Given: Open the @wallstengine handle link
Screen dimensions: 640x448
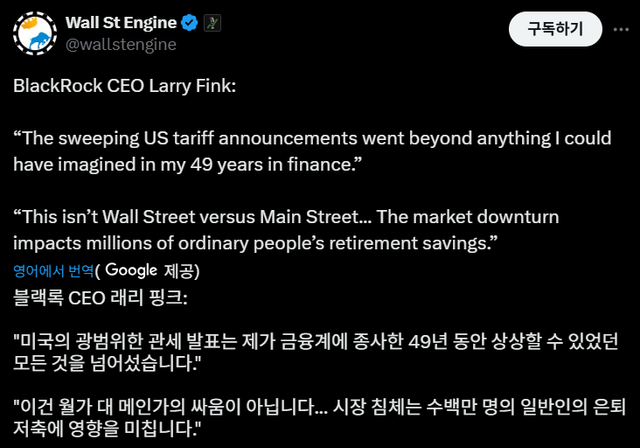Looking at the screenshot, I should coord(120,44).
